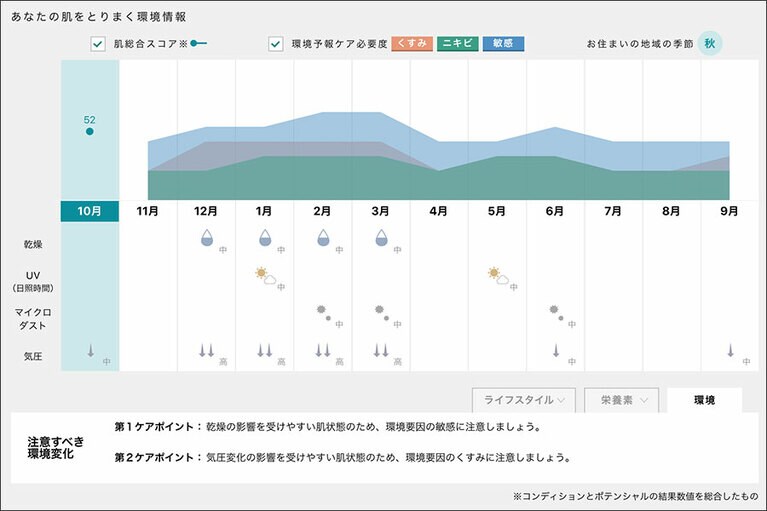Click the 6月 month label
The width and height of the screenshot is (767, 511).
click(555, 211)
